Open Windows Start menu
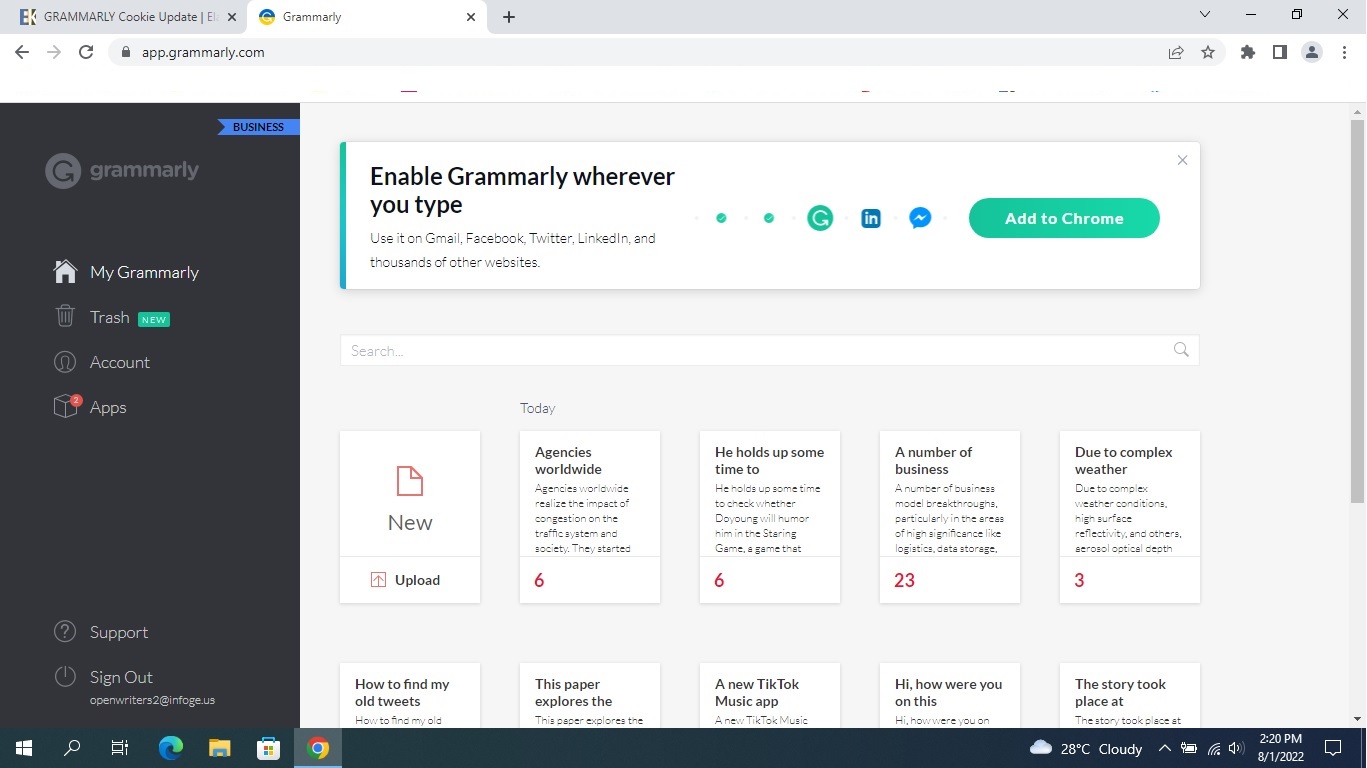The image size is (1367, 768). (24, 748)
